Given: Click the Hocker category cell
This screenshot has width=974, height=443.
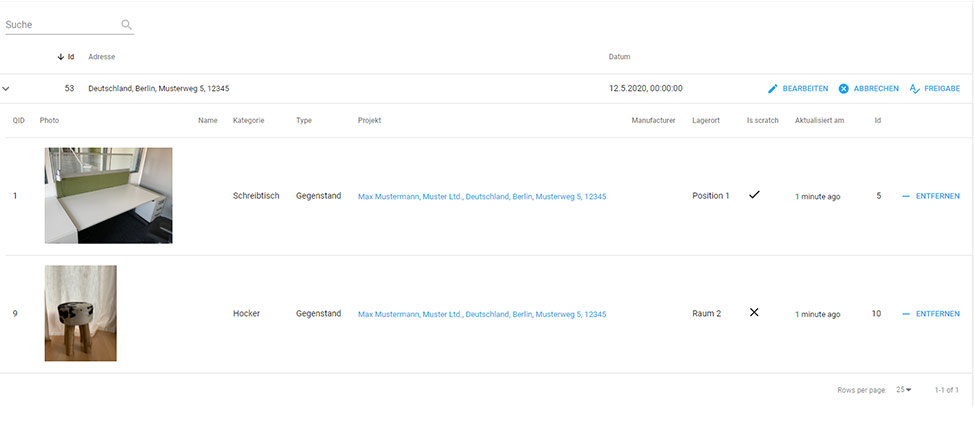Looking at the screenshot, I should click(247, 314).
